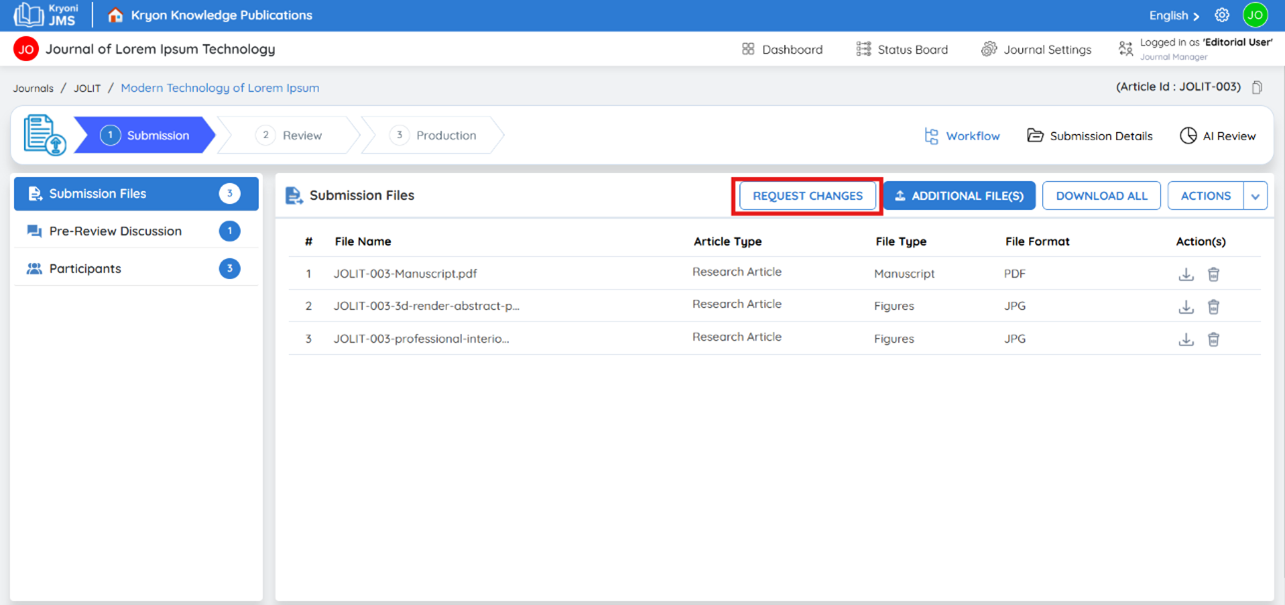Delete the JOLIT-003-professional-interior figure file
The height and width of the screenshot is (605, 1285).
click(1213, 339)
